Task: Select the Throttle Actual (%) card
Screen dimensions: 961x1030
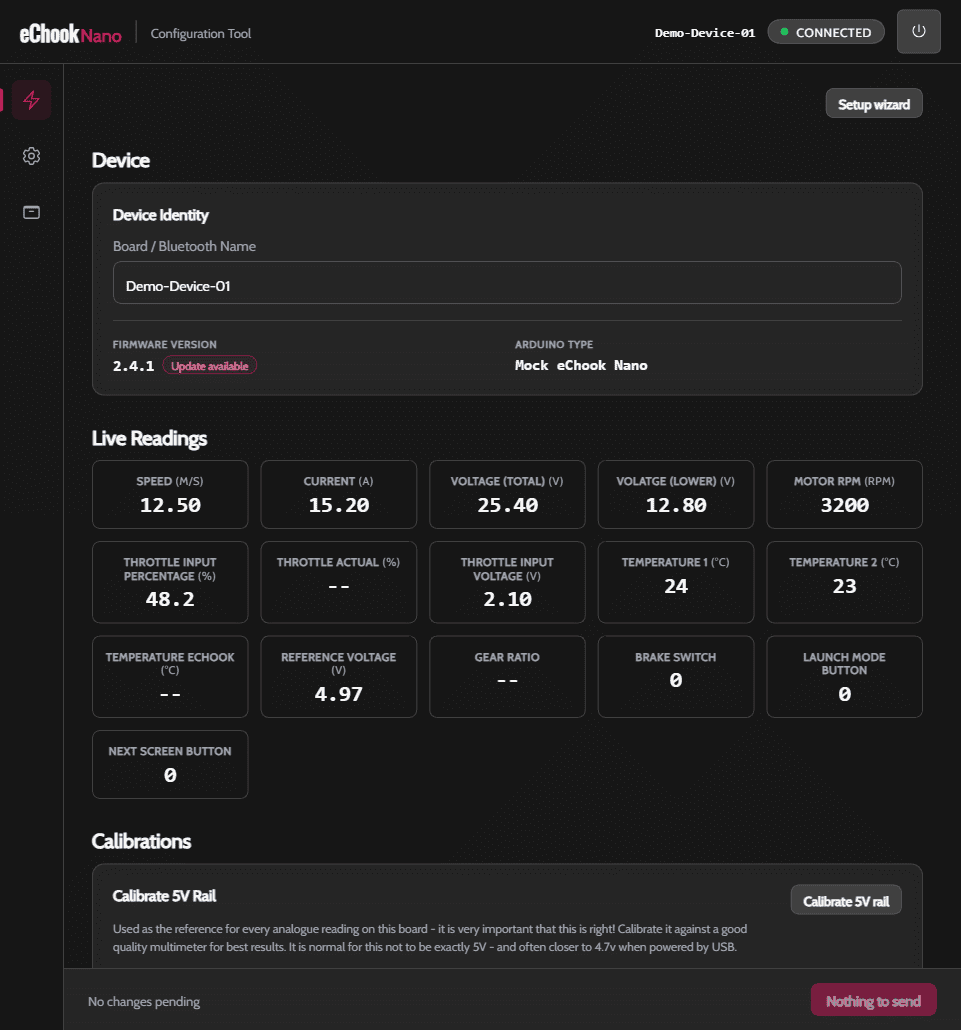Action: 338,582
